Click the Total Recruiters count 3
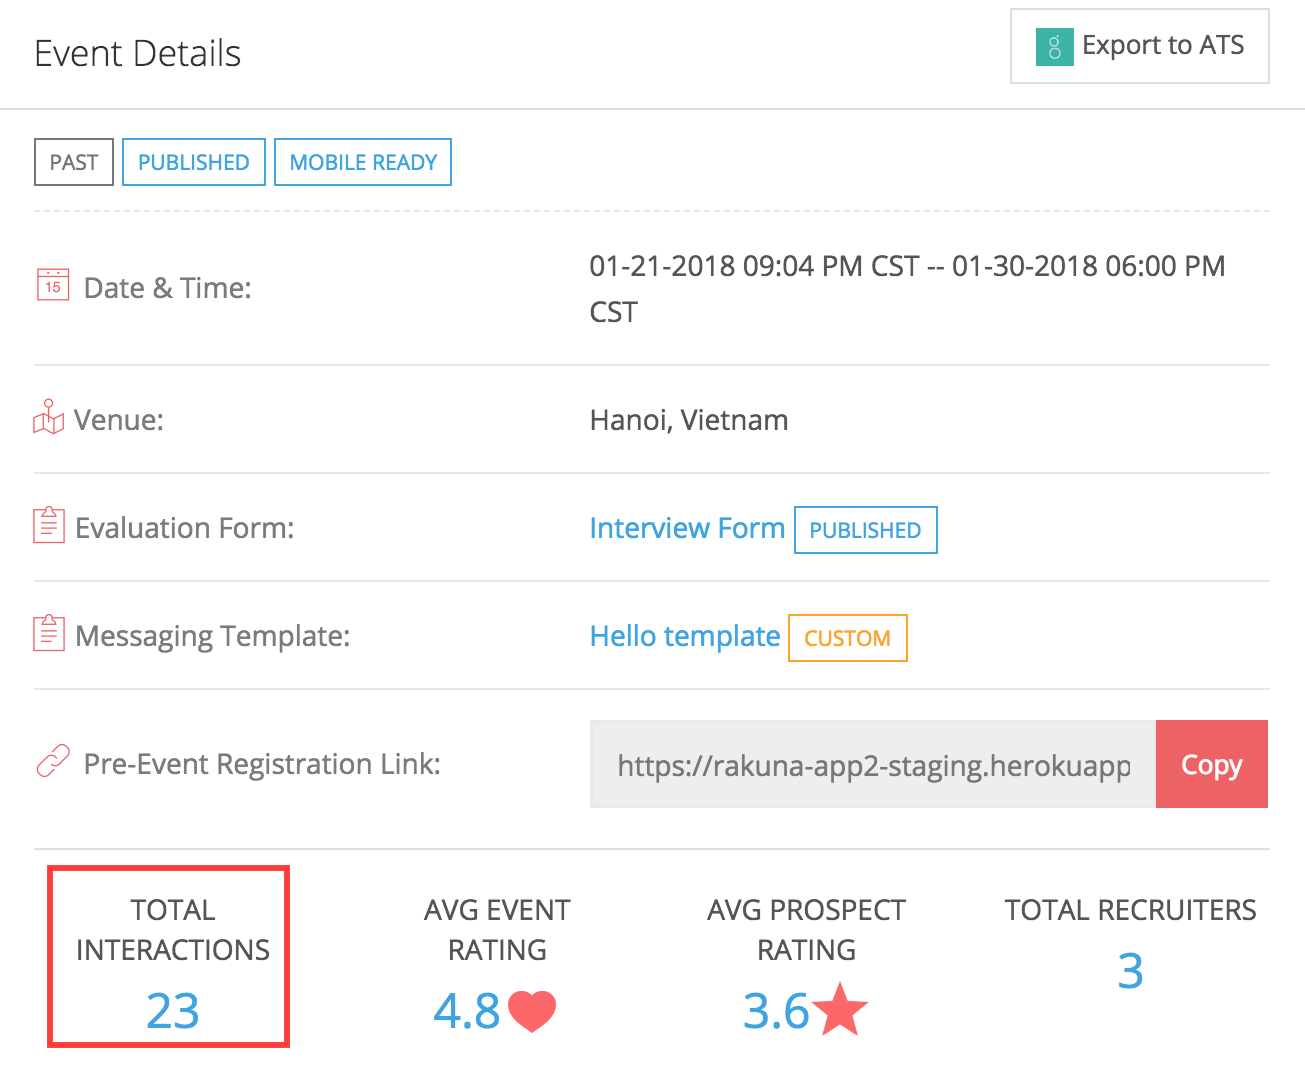Image resolution: width=1305 pixels, height=1073 pixels. coord(1130,971)
